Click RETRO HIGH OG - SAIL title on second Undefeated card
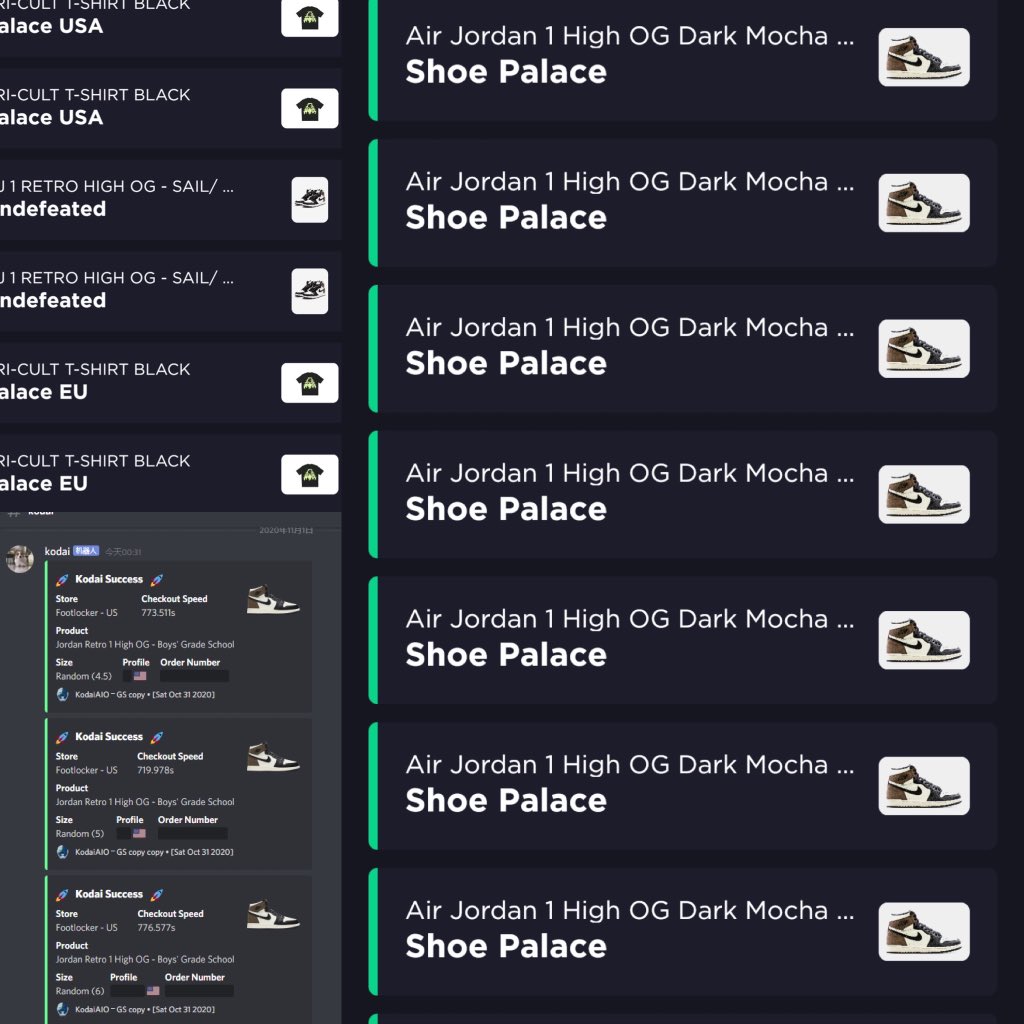This screenshot has width=1024, height=1024. pos(117,278)
